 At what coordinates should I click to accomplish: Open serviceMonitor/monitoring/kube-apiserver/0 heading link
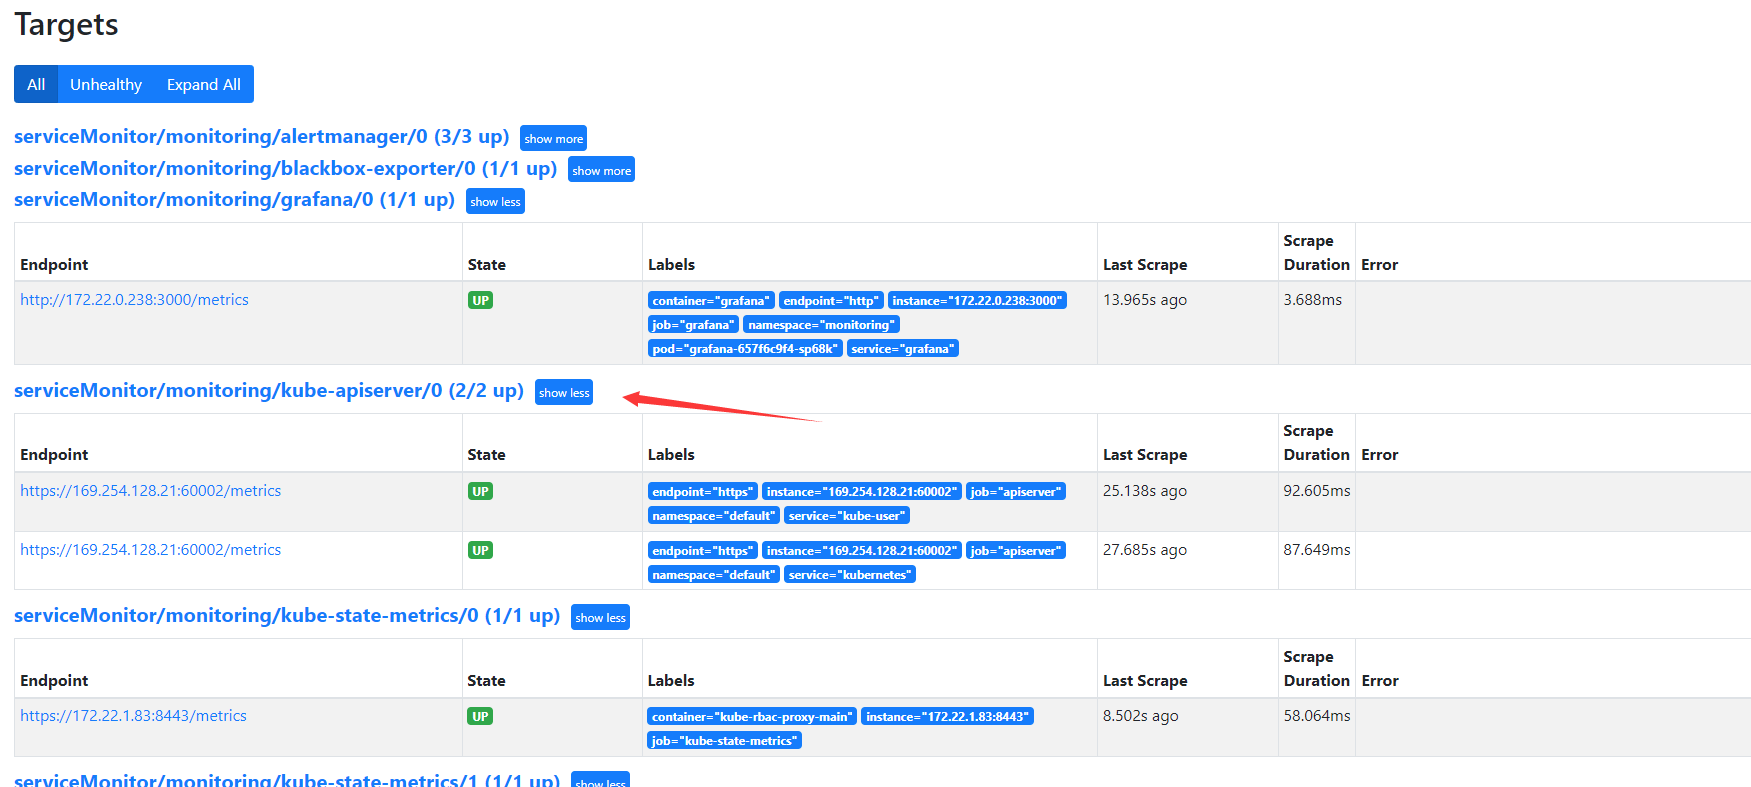pyautogui.click(x=269, y=390)
